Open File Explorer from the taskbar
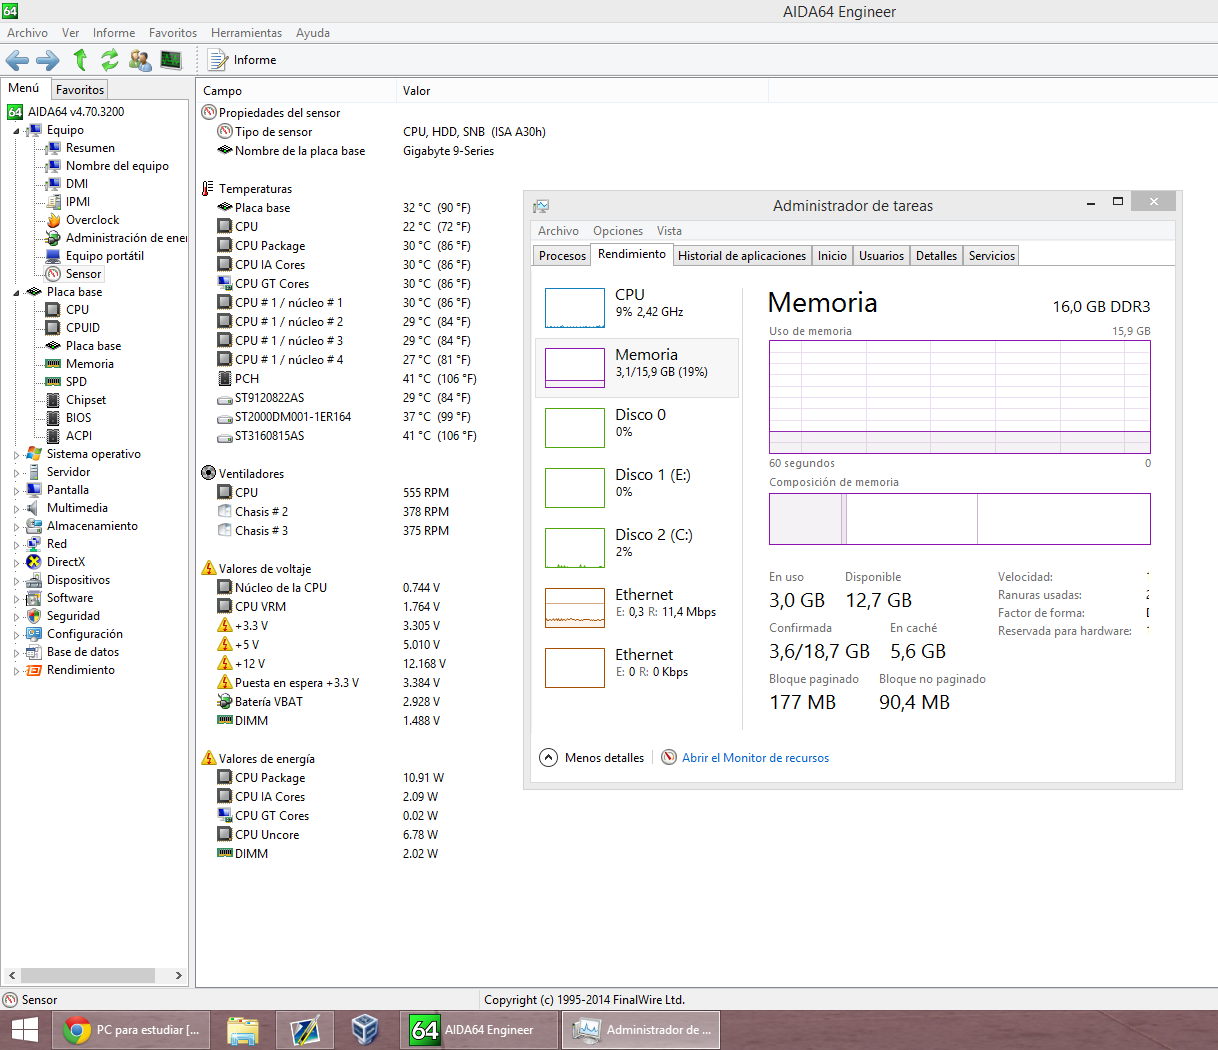 pyautogui.click(x=243, y=1030)
